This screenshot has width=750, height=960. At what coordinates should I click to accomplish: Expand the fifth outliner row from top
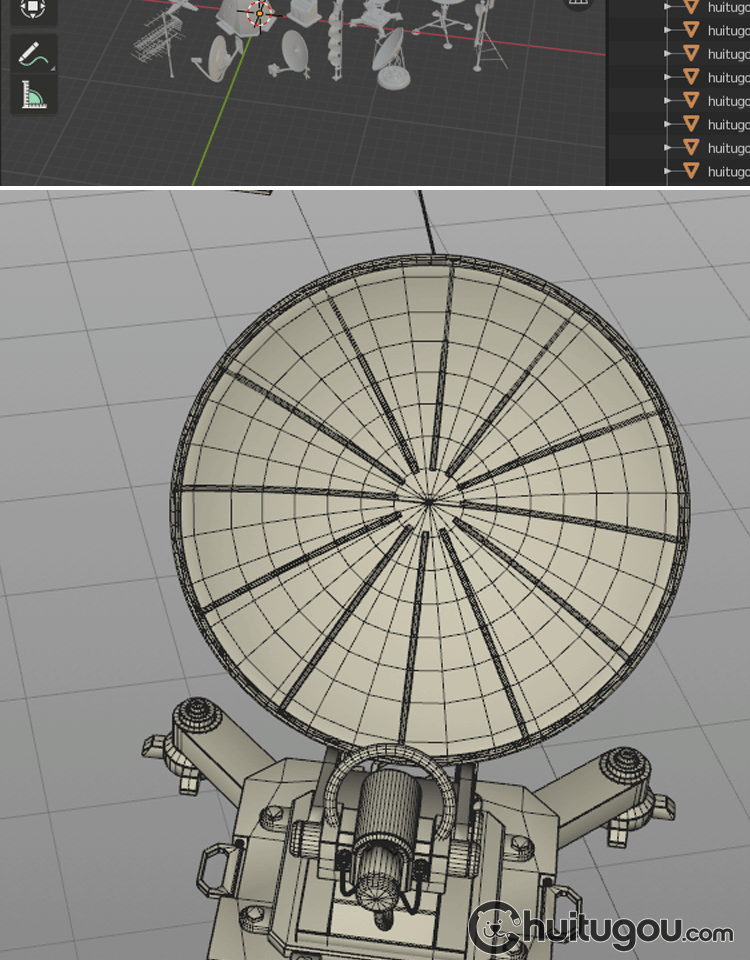pyautogui.click(x=668, y=101)
